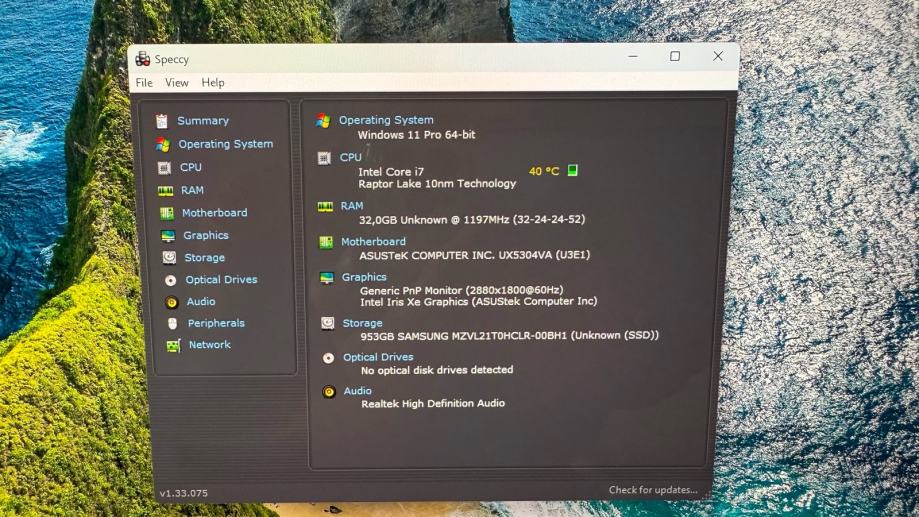Click the Motherboard icon in summary pane
The image size is (919, 517).
pyautogui.click(x=326, y=242)
